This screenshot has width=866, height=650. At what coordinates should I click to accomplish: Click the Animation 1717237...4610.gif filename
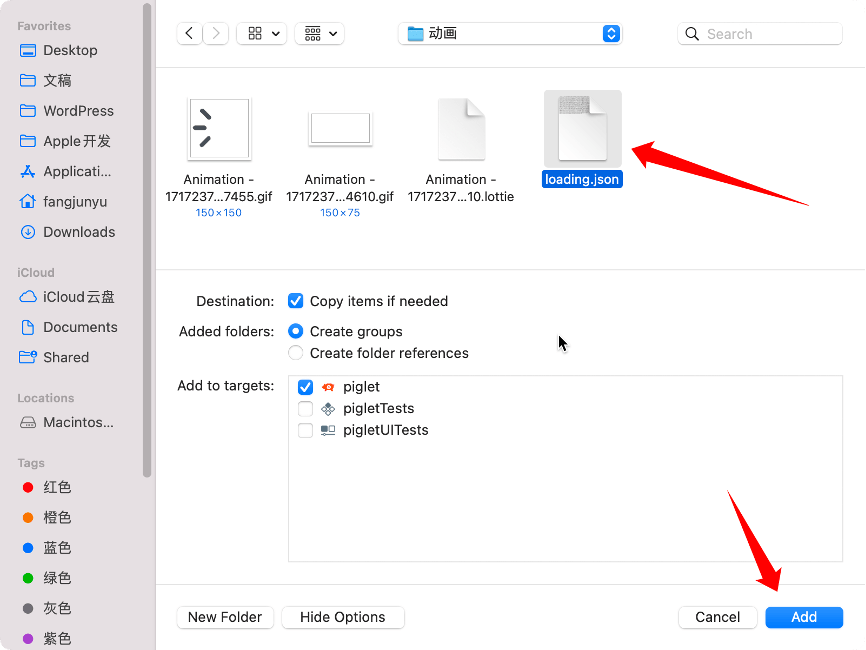coord(340,188)
